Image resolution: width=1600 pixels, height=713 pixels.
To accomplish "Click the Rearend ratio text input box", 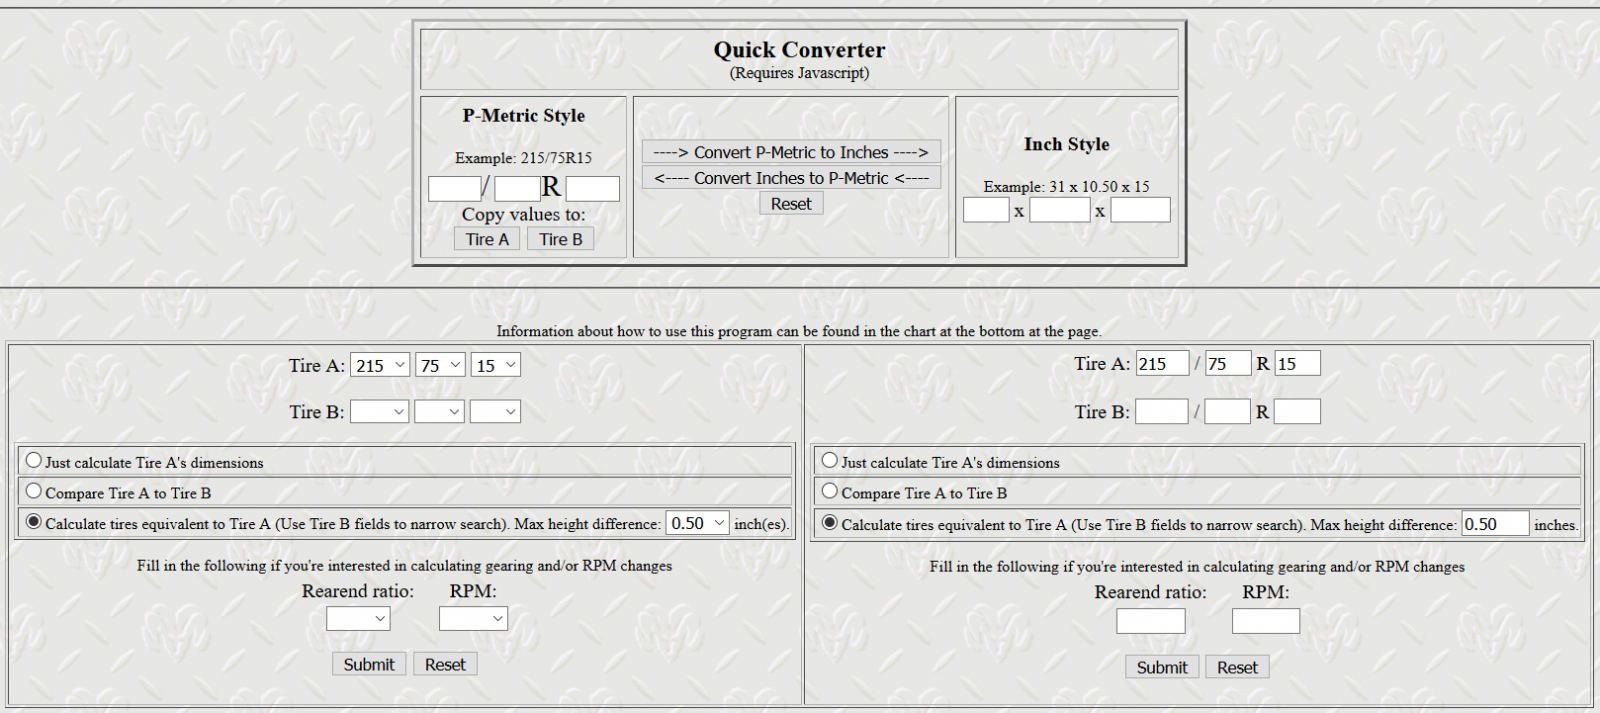I will pos(1150,621).
